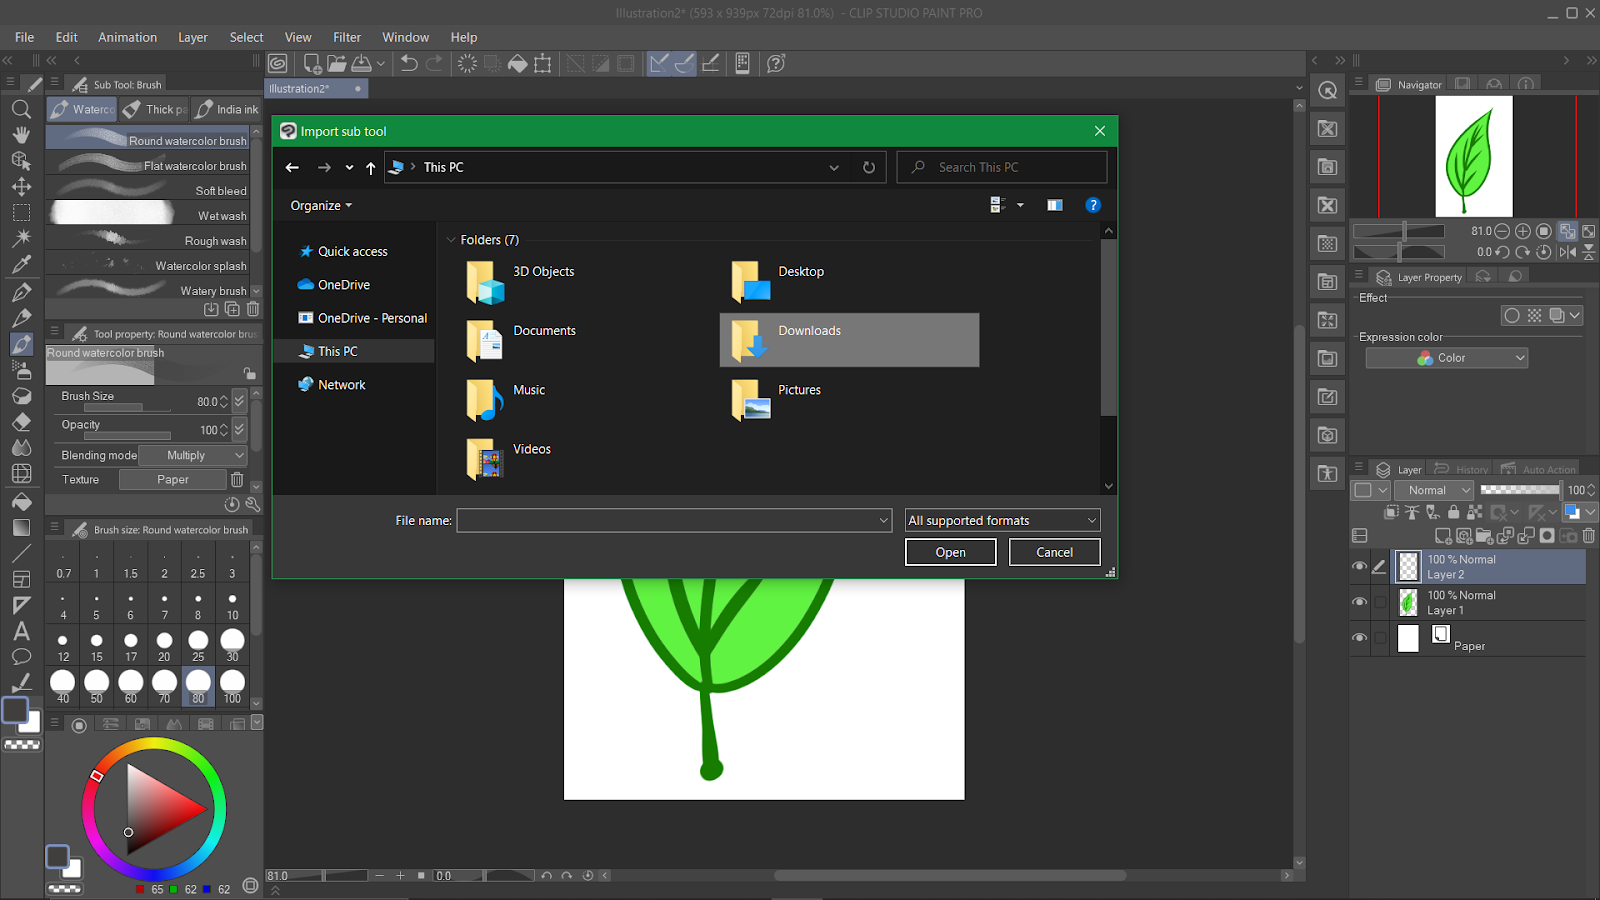Open the Animation menu
The image size is (1600, 900).
tap(127, 37)
